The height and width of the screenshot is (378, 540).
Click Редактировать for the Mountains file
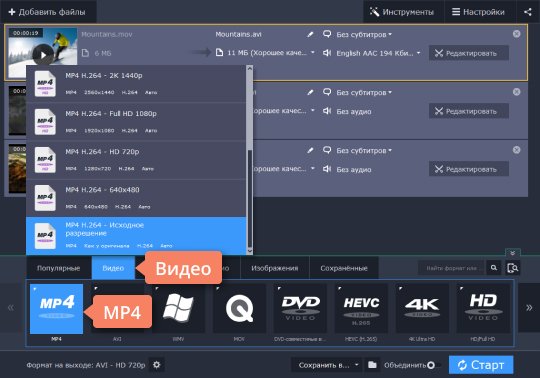[469, 53]
